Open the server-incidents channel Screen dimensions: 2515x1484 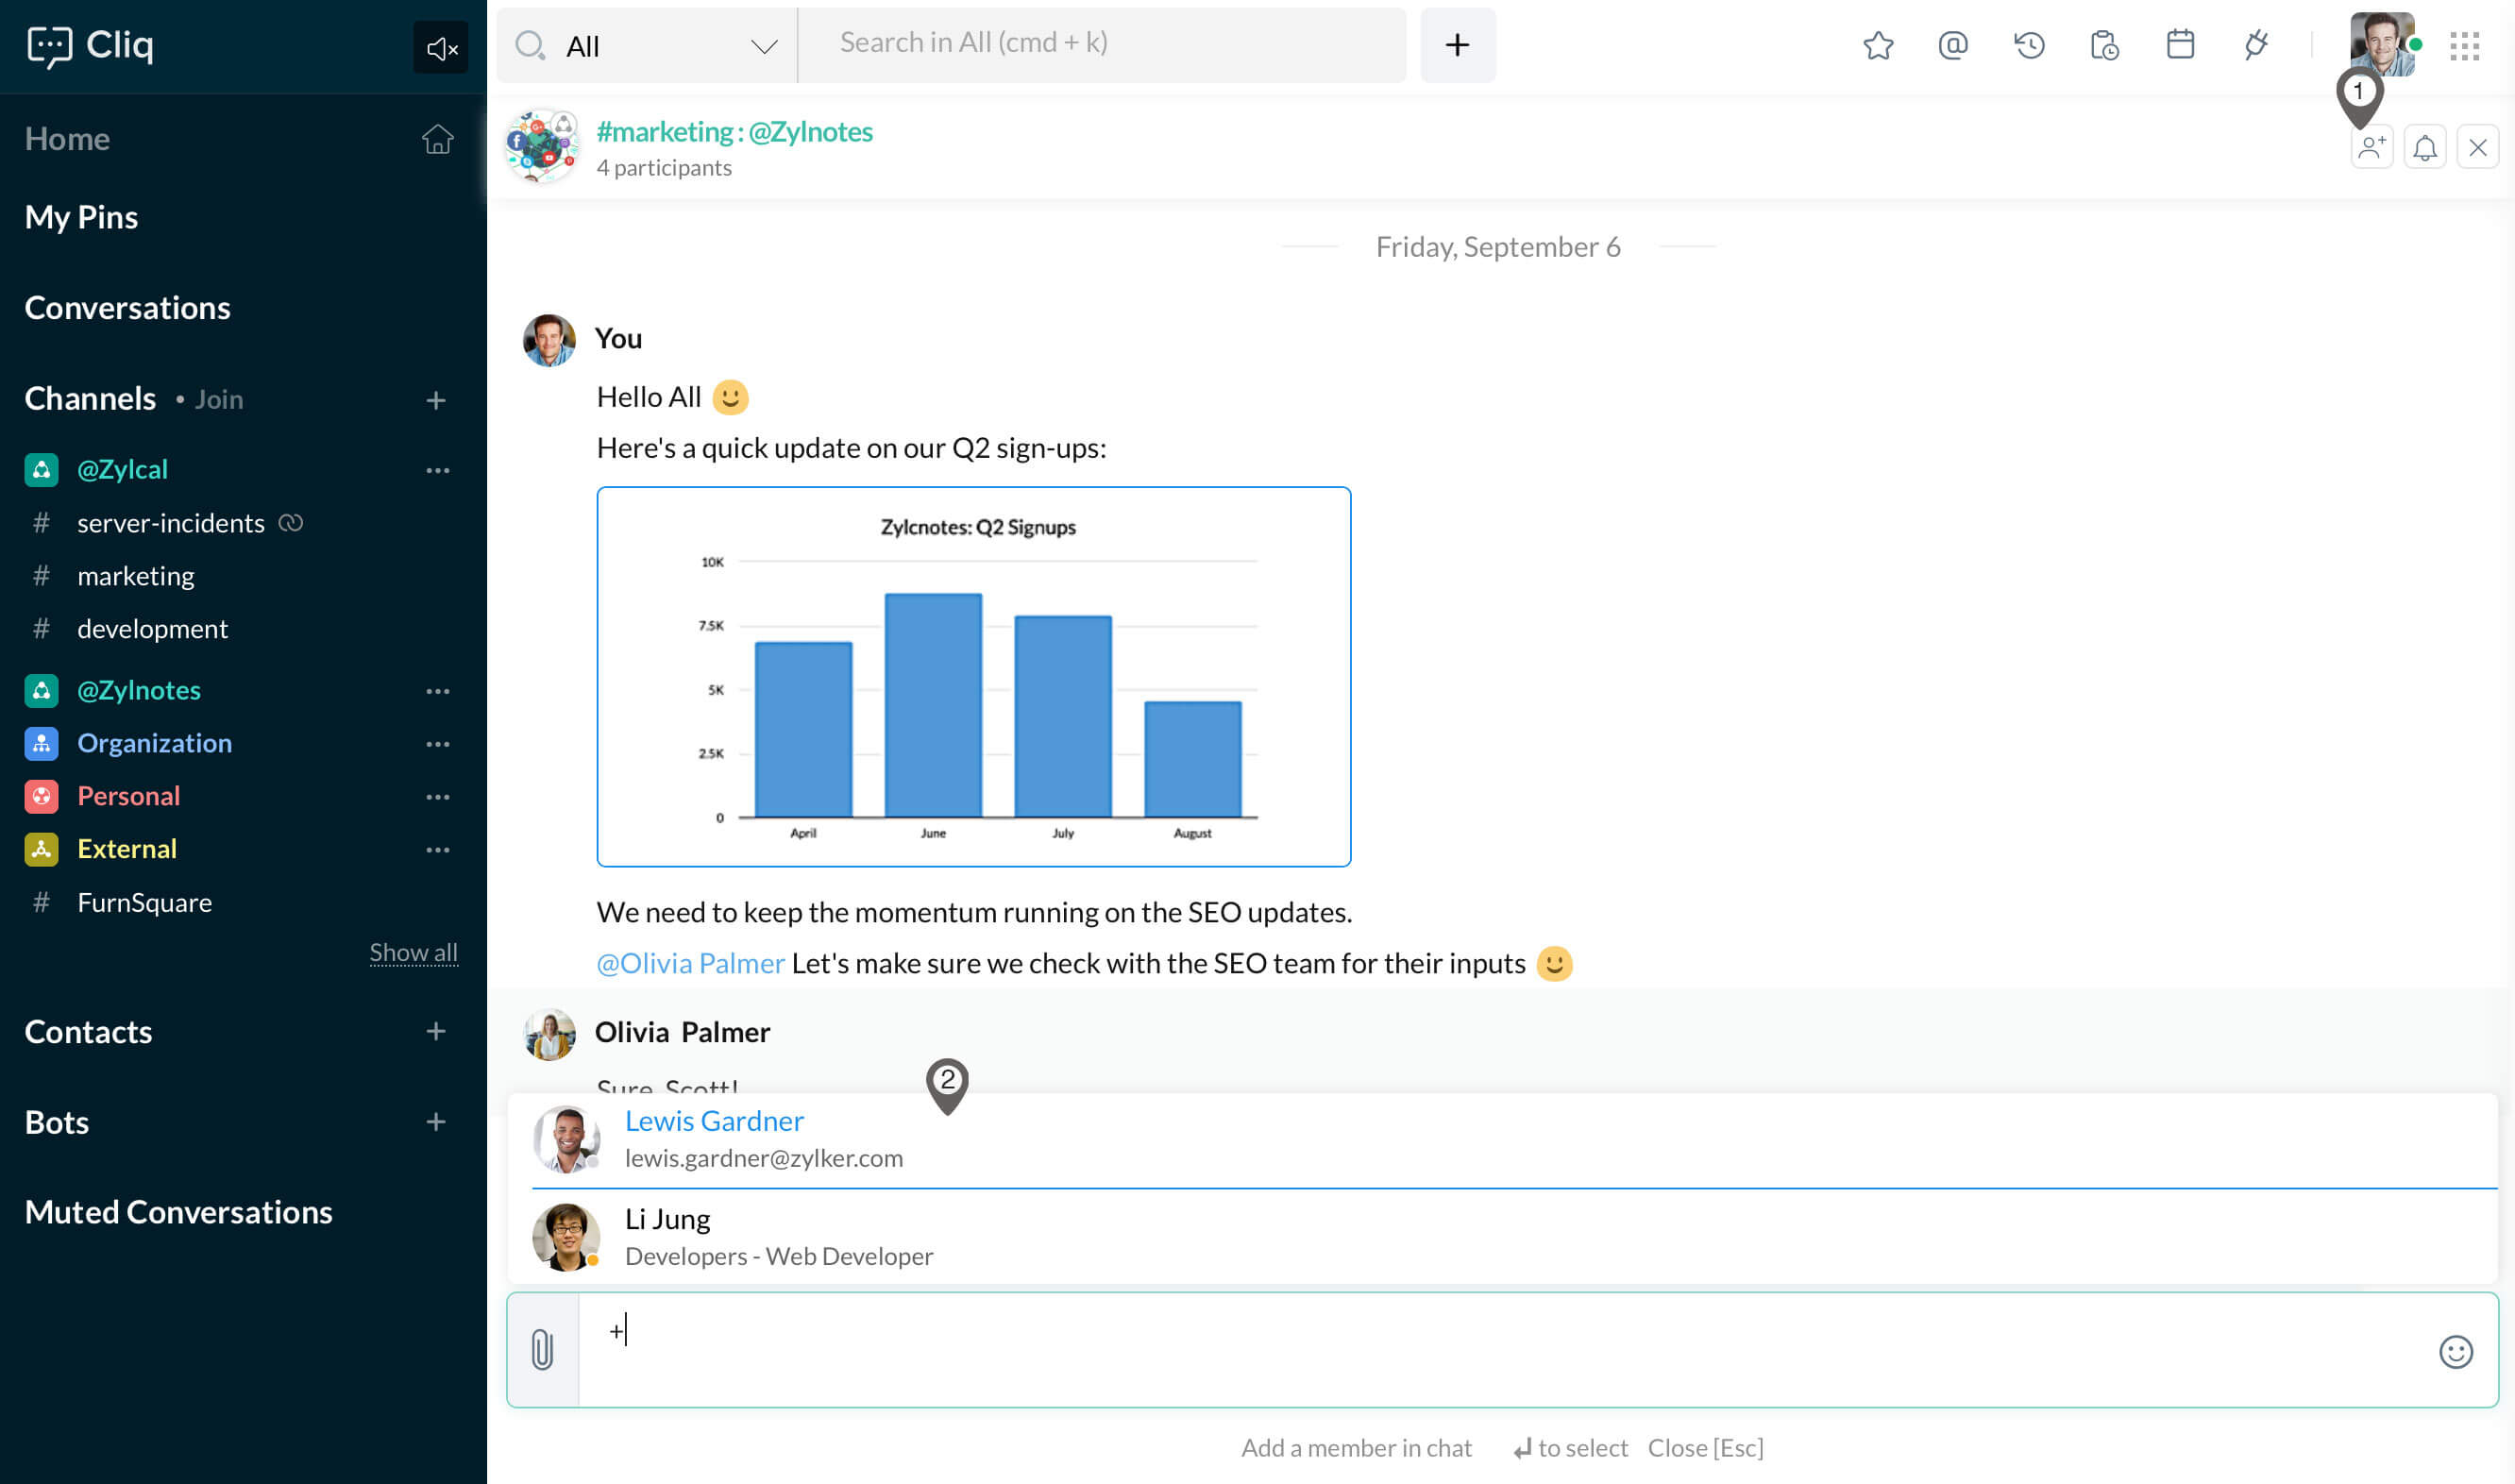pos(170,522)
